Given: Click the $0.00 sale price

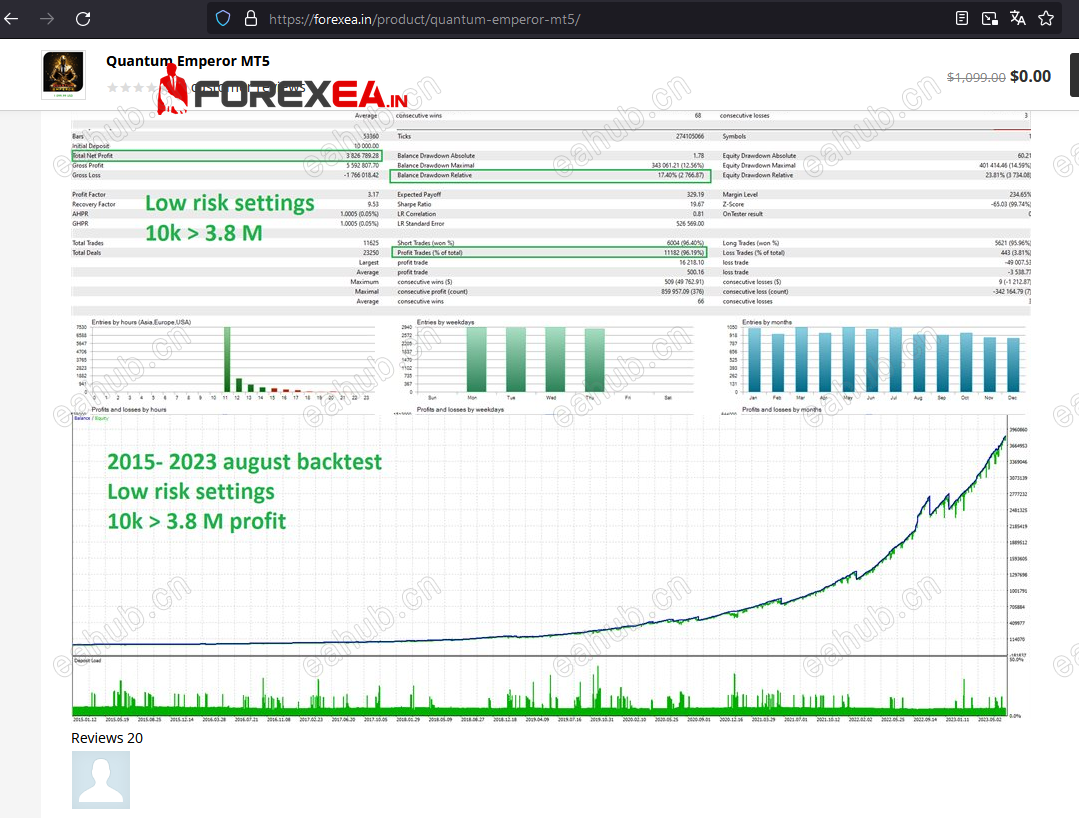Looking at the screenshot, I should [1030, 76].
